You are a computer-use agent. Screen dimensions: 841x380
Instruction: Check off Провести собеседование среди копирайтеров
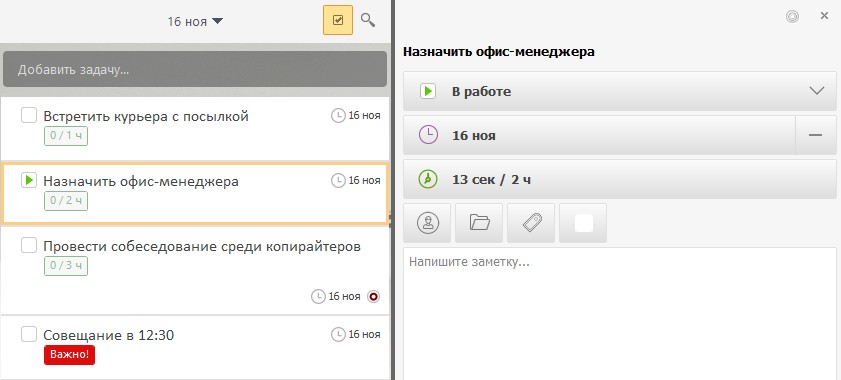click(28, 245)
